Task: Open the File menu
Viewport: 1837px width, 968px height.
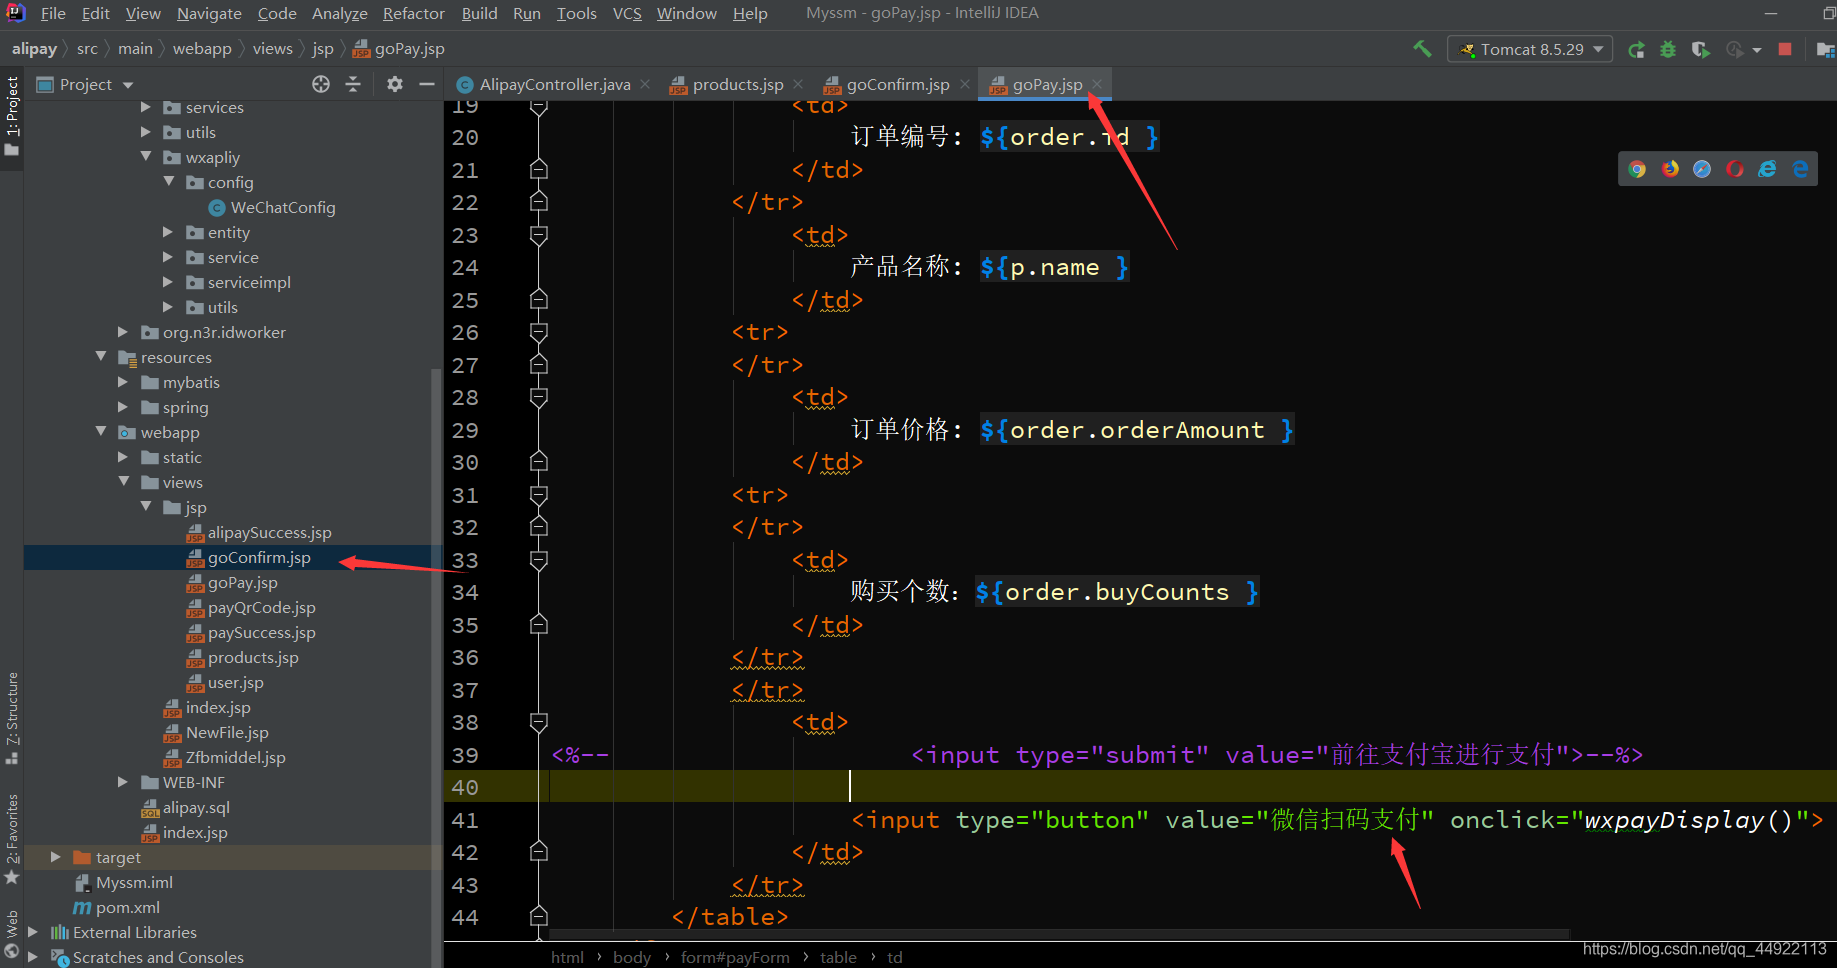Action: pyautogui.click(x=53, y=13)
